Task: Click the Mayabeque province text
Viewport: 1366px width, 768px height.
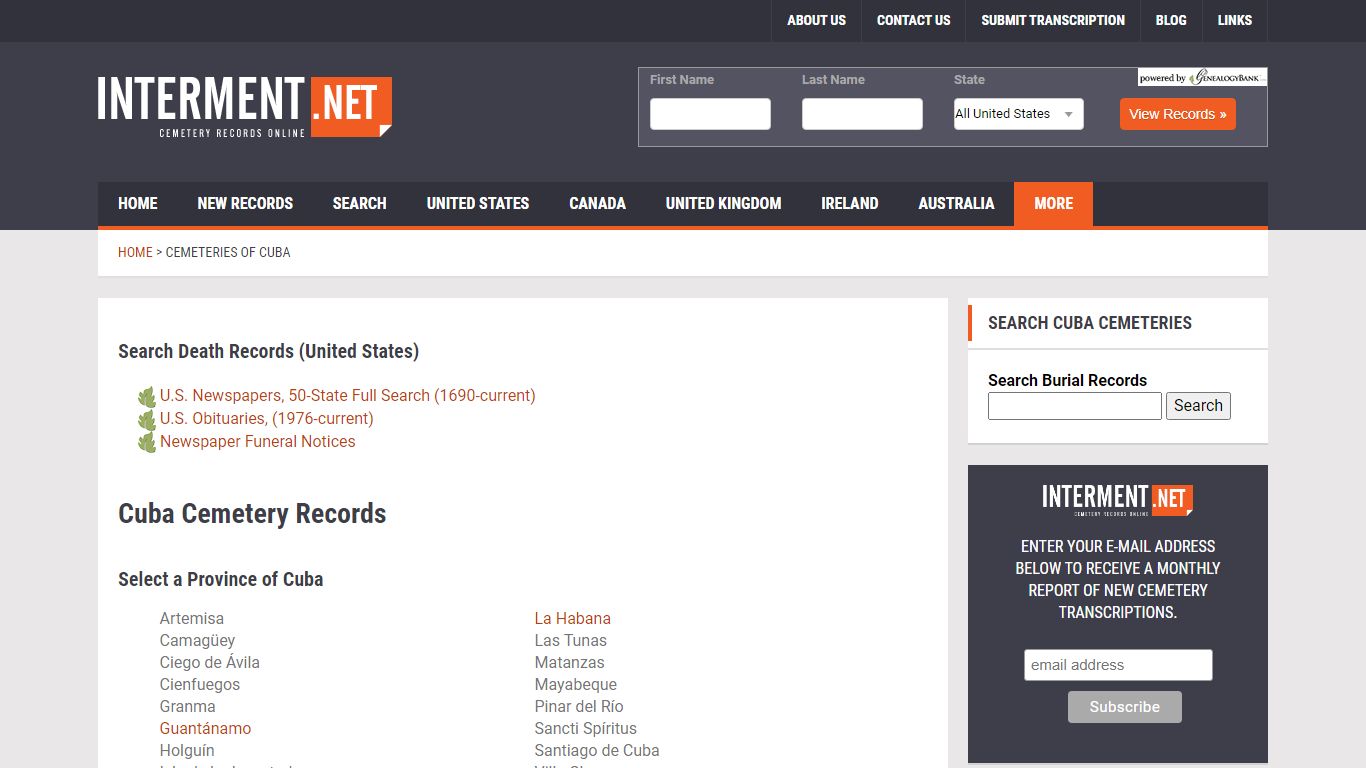Action: pyautogui.click(x=576, y=685)
